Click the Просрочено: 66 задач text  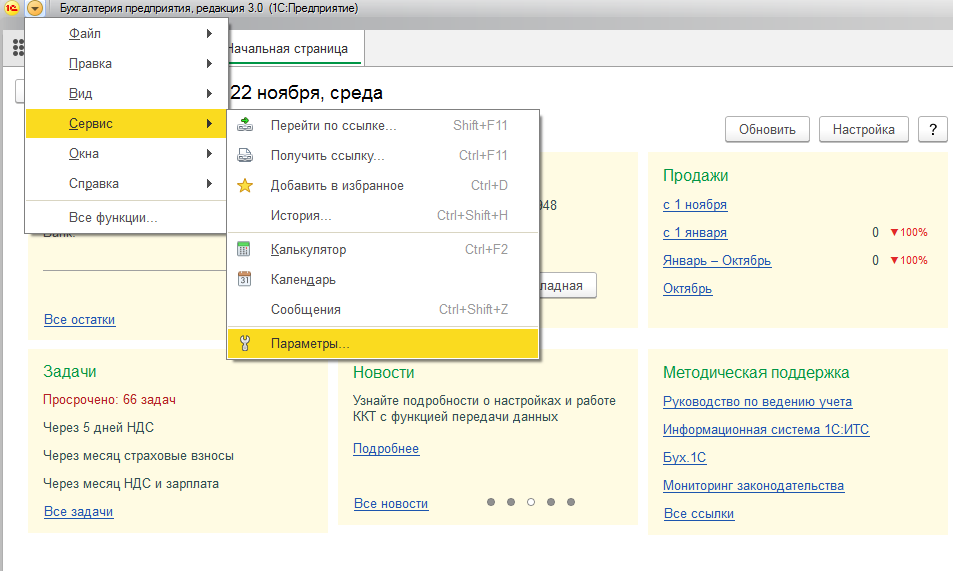coord(109,400)
